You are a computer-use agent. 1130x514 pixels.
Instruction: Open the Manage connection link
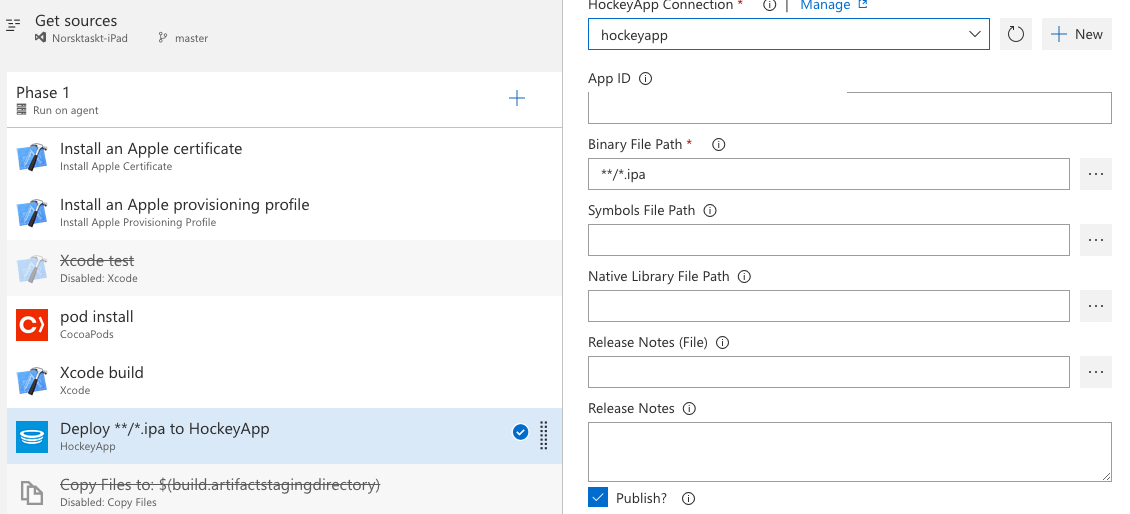(x=833, y=5)
